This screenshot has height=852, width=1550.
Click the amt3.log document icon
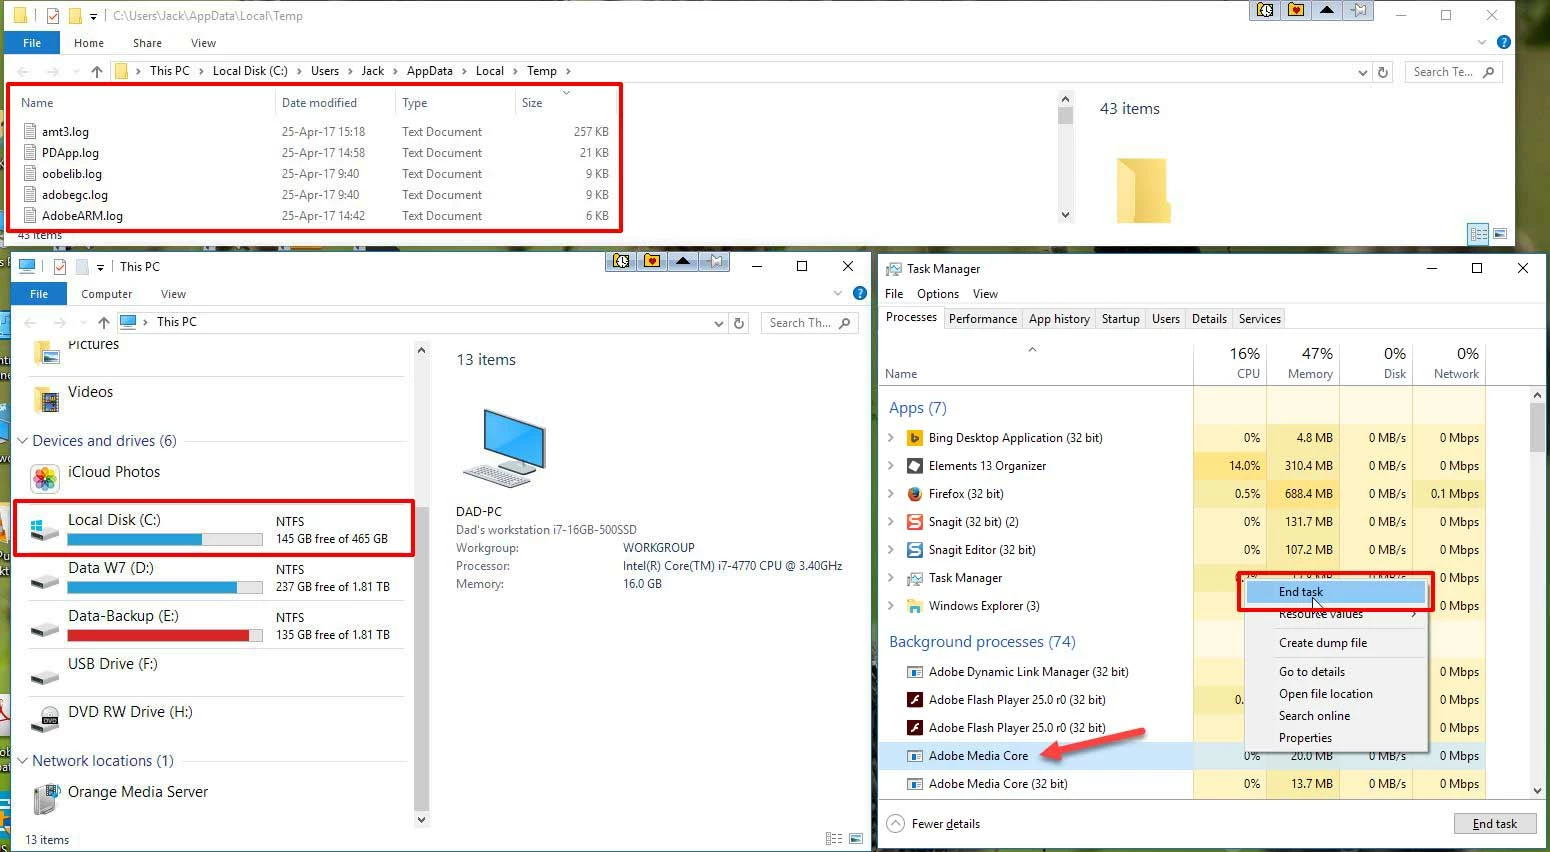[x=30, y=131]
